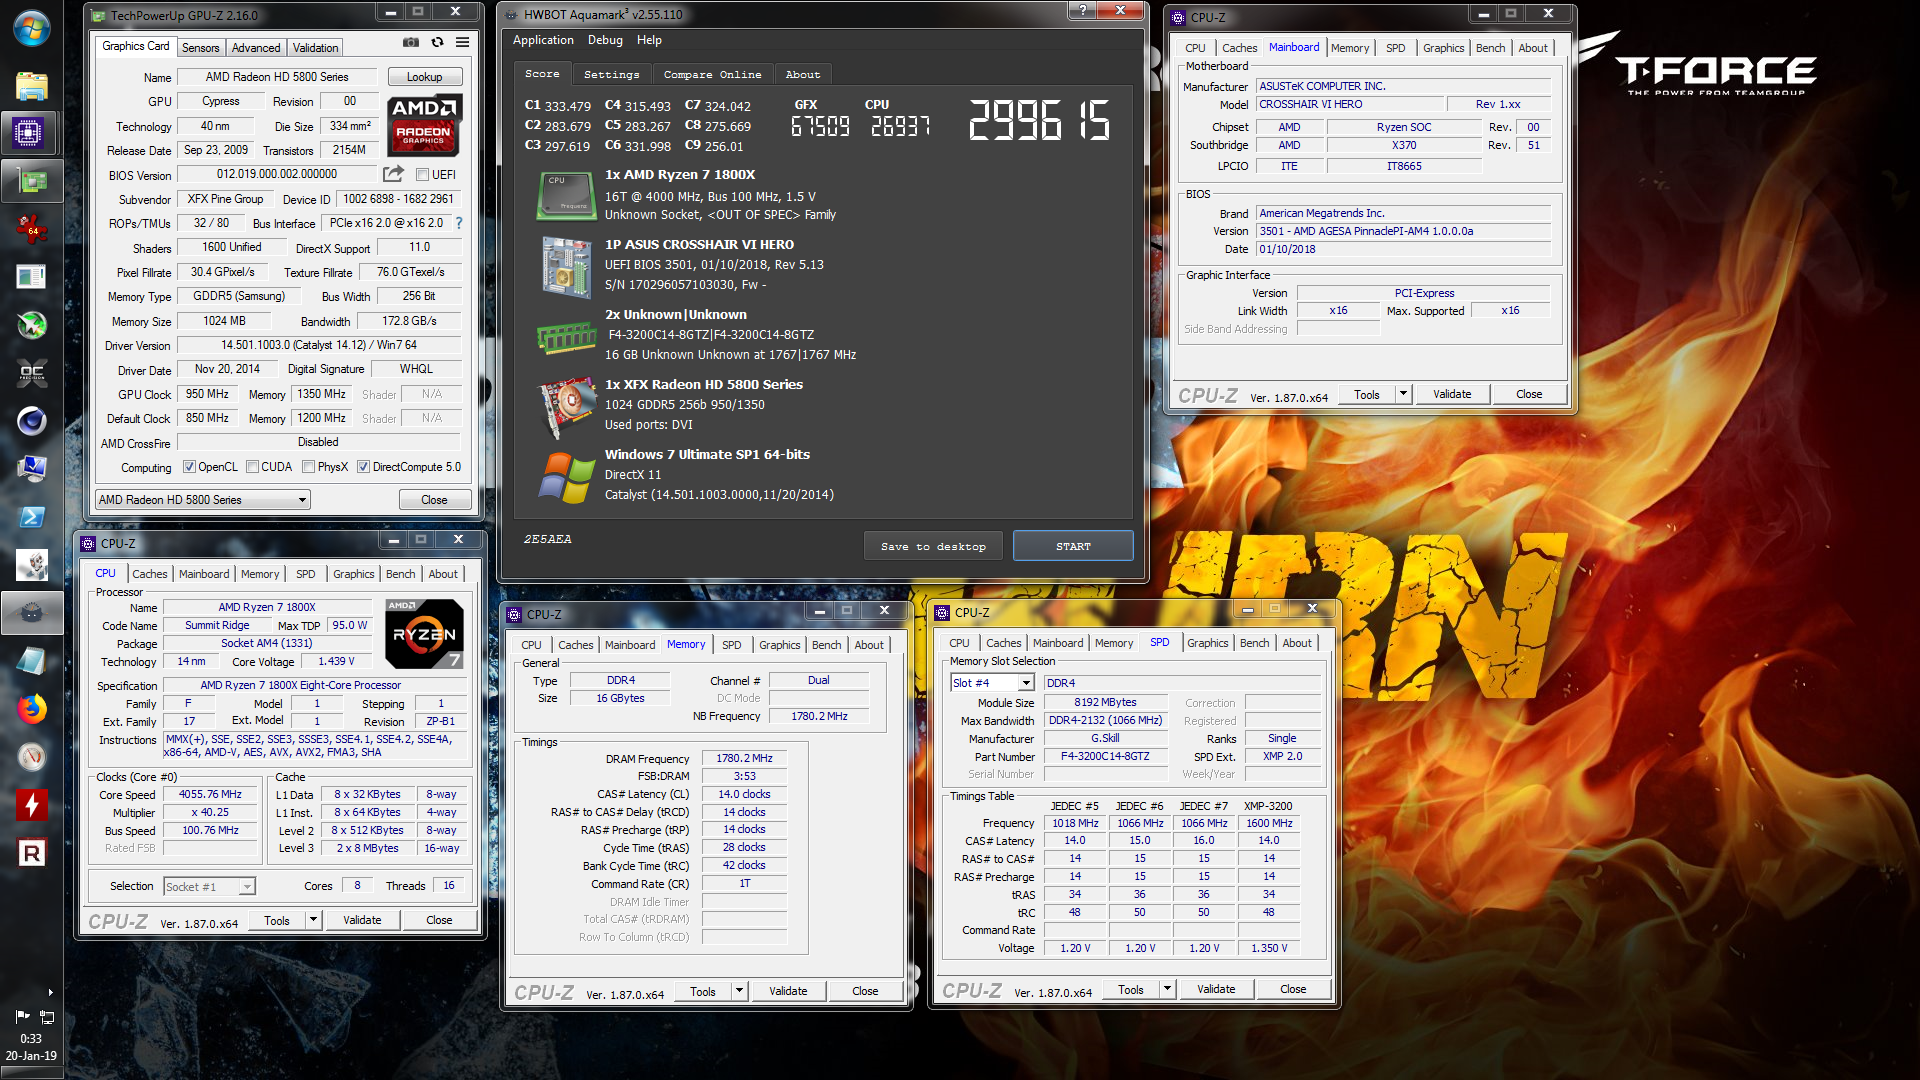Open PowerShell from the taskbar
Screen dimensions: 1920x1080
coord(32,517)
